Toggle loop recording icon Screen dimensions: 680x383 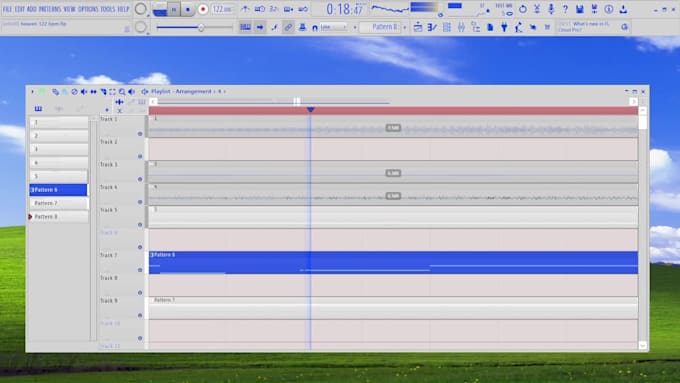coord(303,9)
